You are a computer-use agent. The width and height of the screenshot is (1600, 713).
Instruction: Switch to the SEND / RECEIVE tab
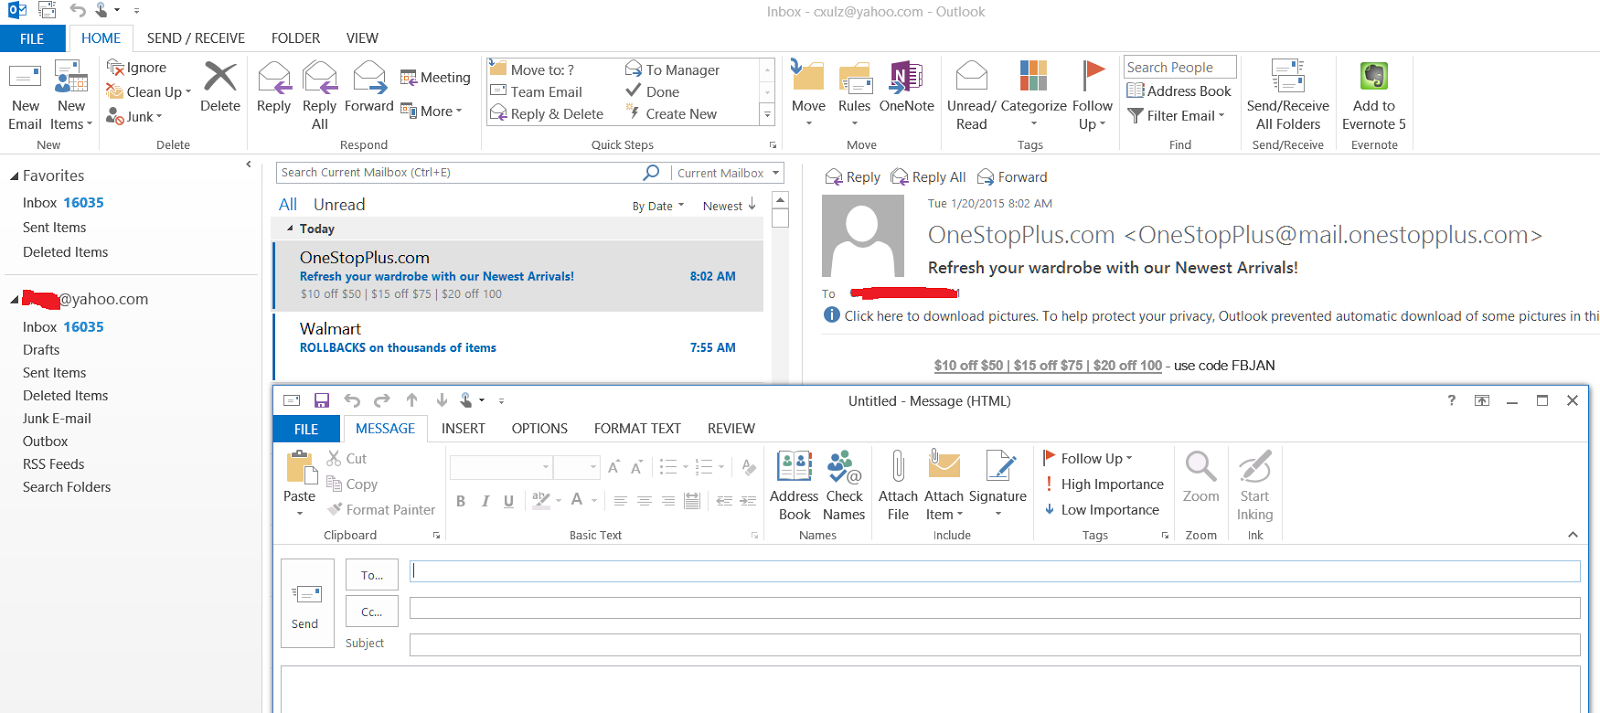coord(196,38)
